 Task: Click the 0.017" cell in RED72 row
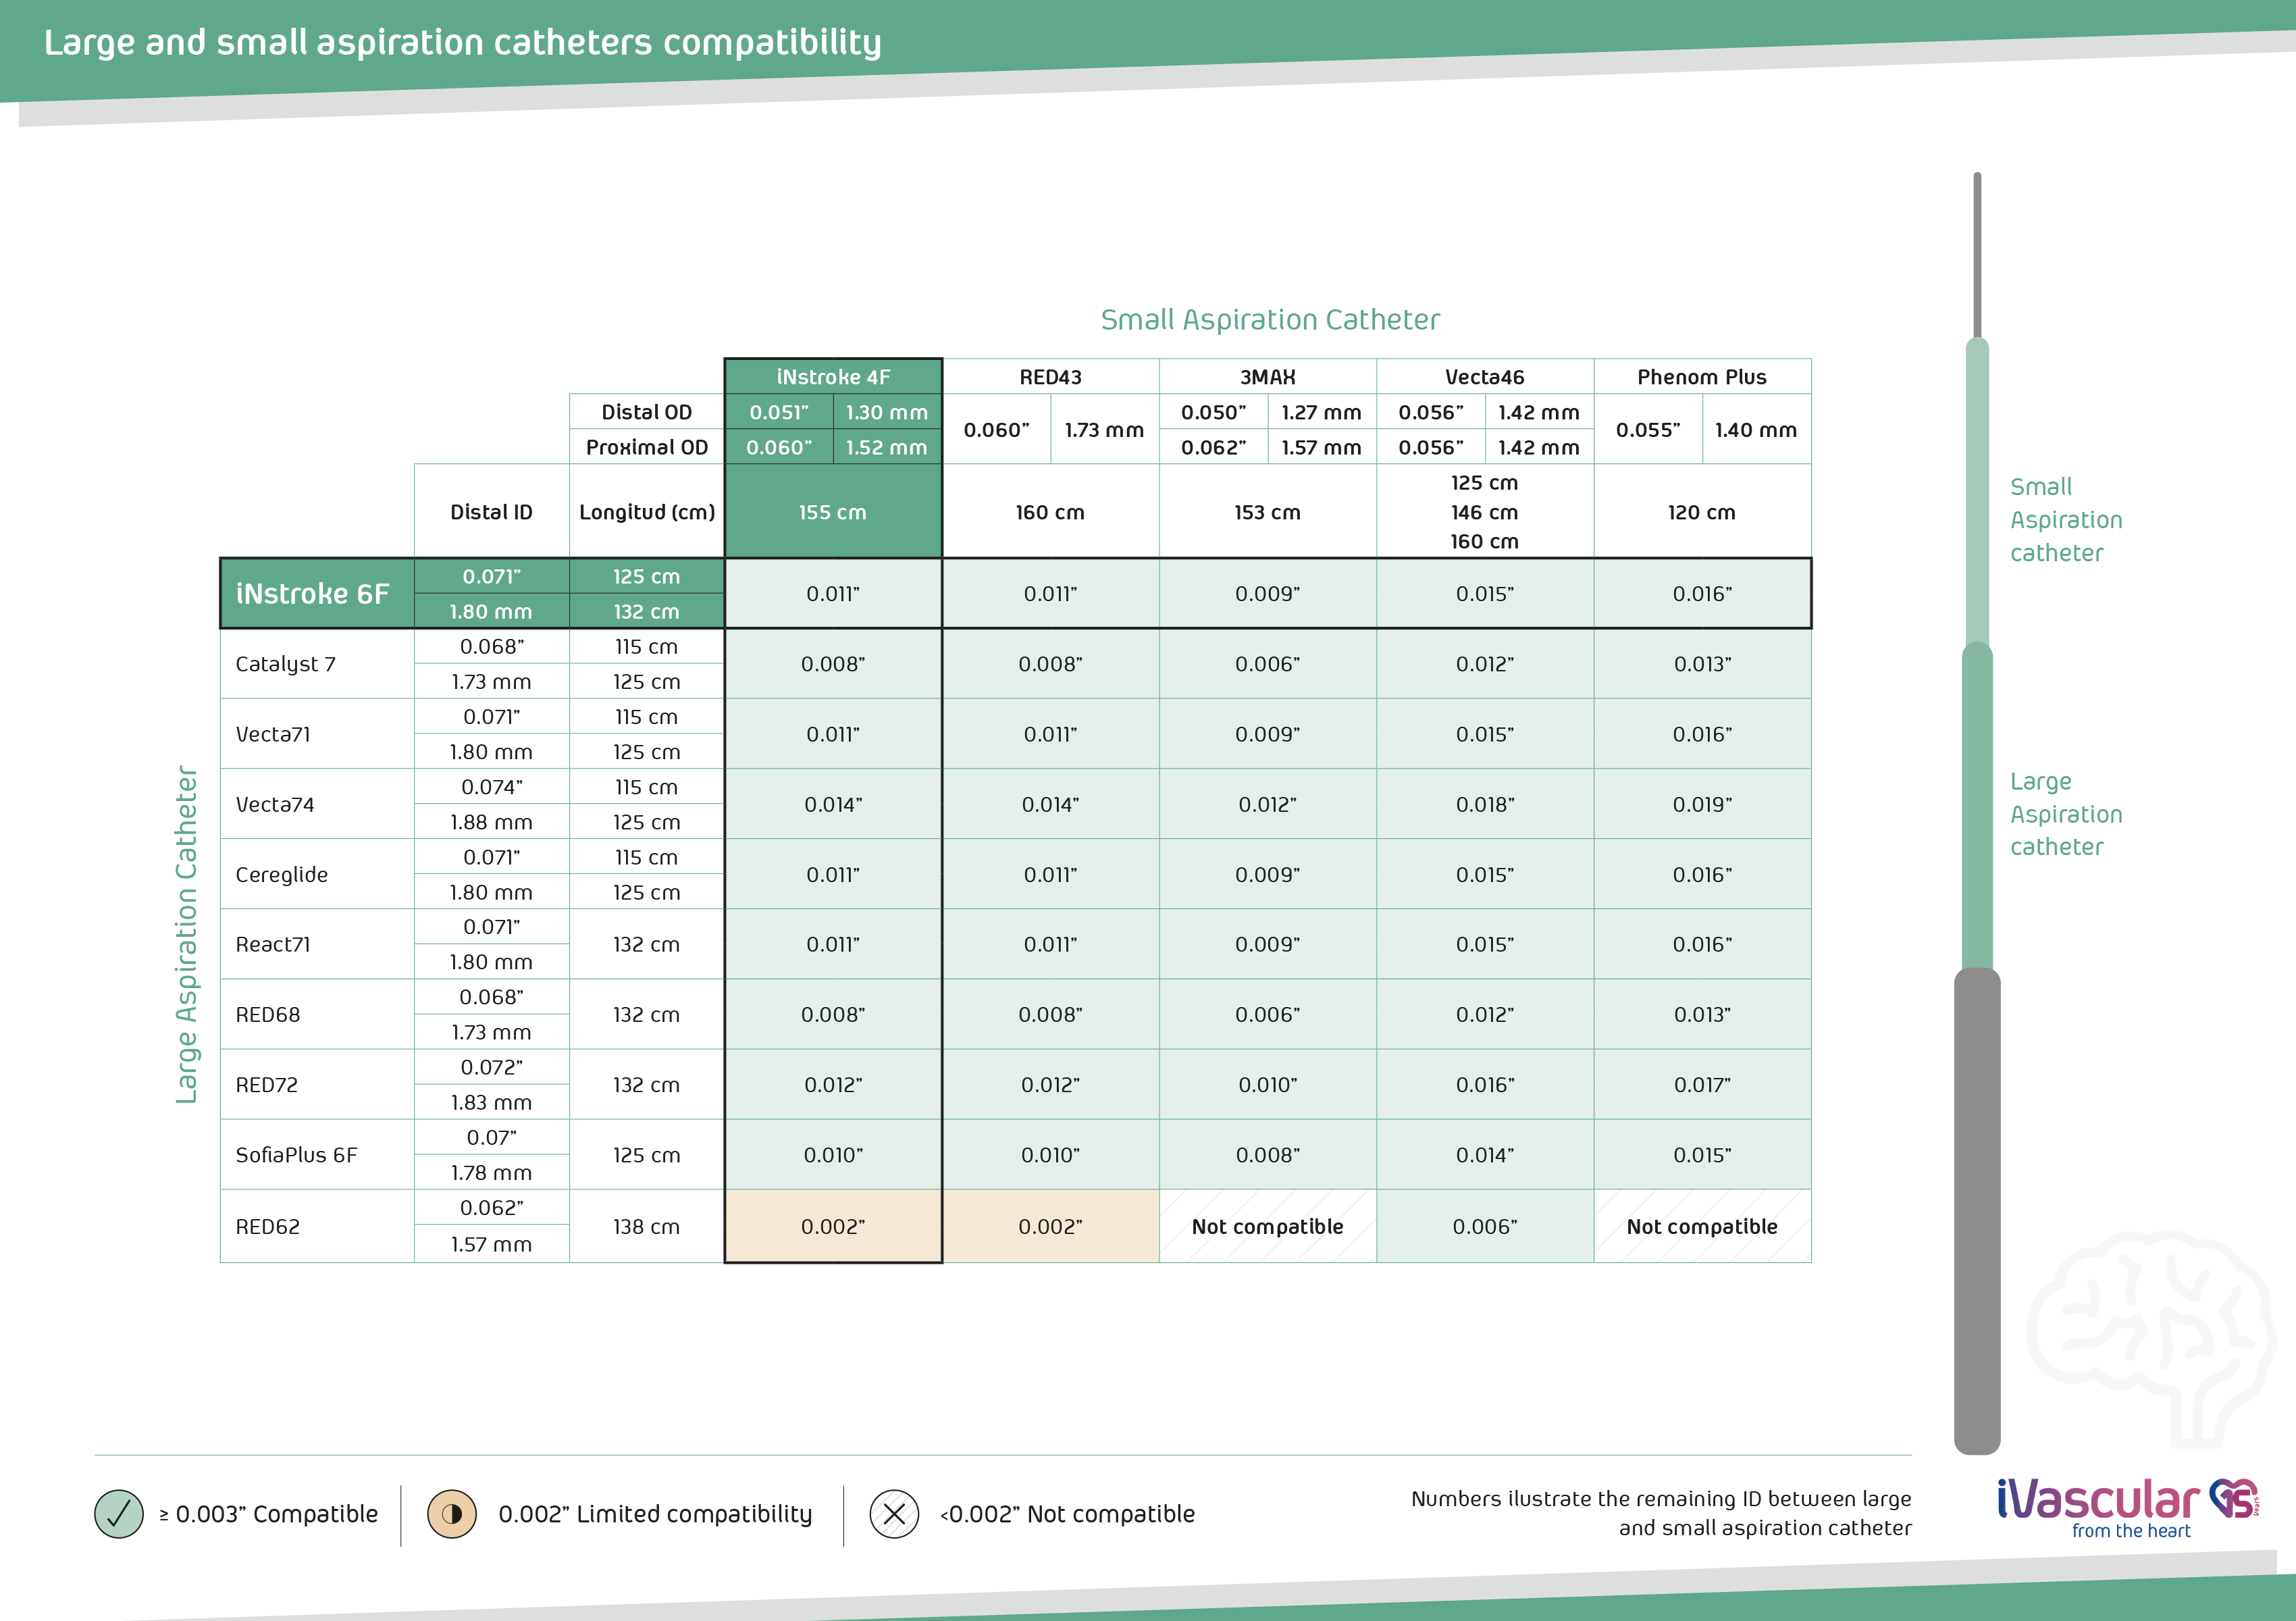click(x=1702, y=1084)
